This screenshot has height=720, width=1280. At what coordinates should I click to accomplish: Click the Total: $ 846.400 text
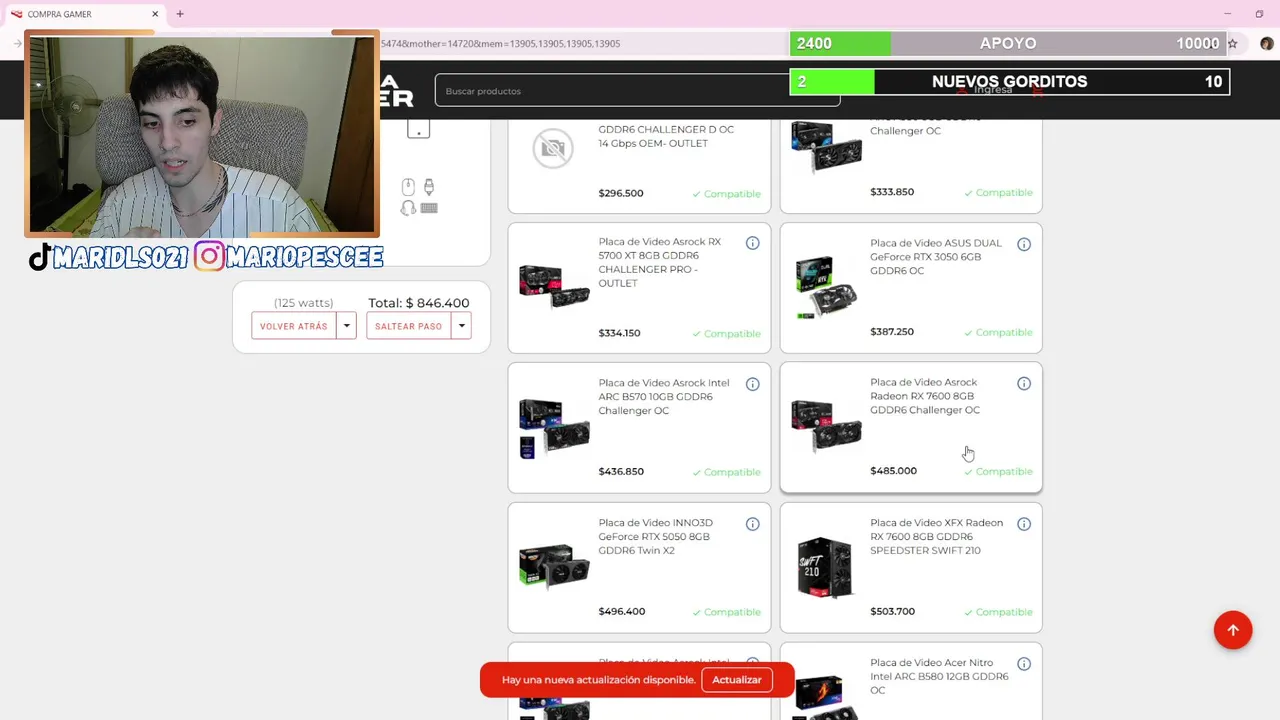pos(418,303)
